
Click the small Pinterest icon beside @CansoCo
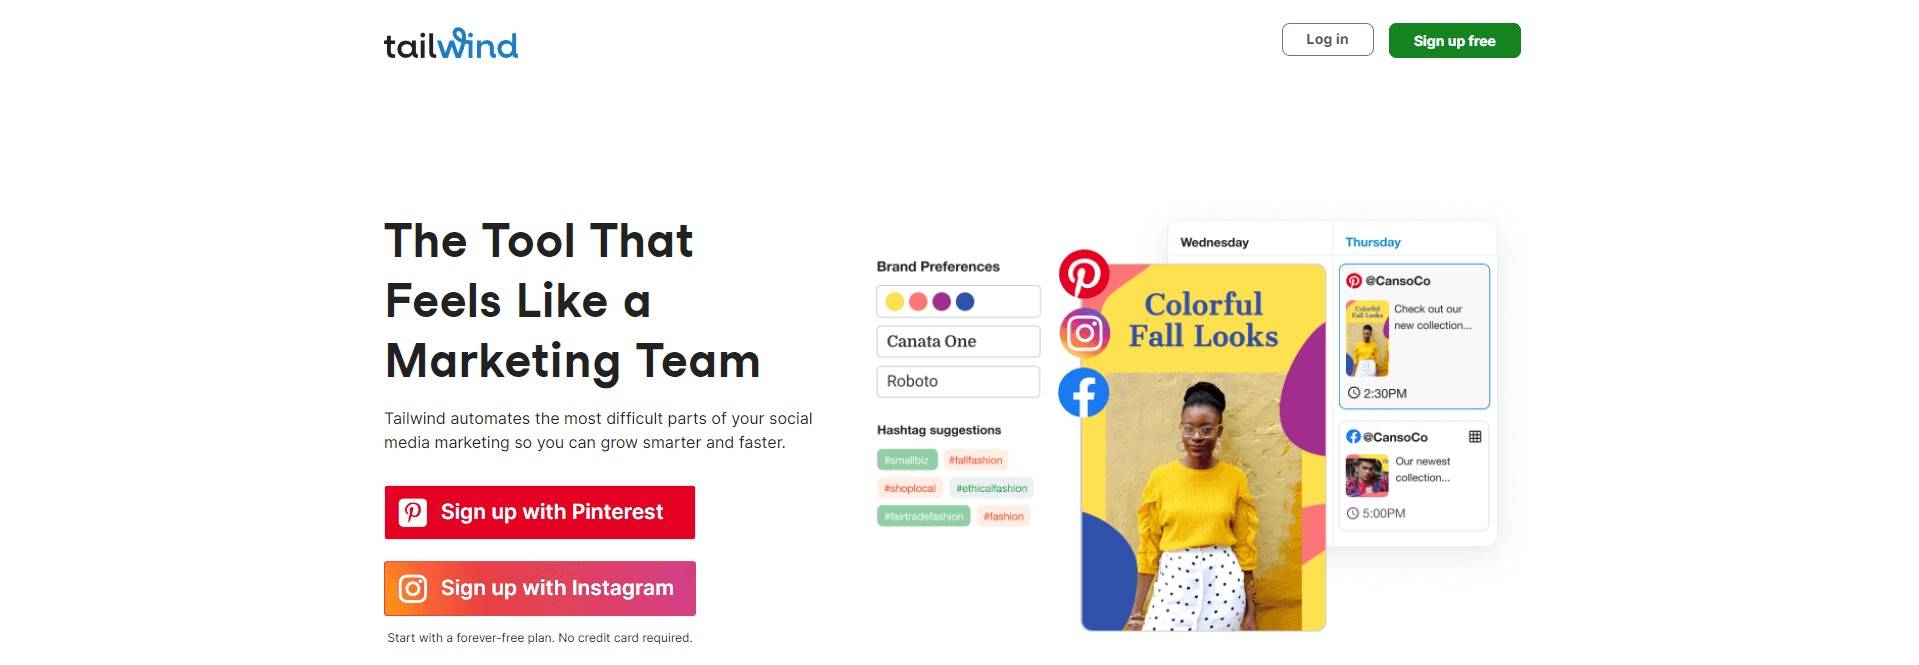point(1354,281)
